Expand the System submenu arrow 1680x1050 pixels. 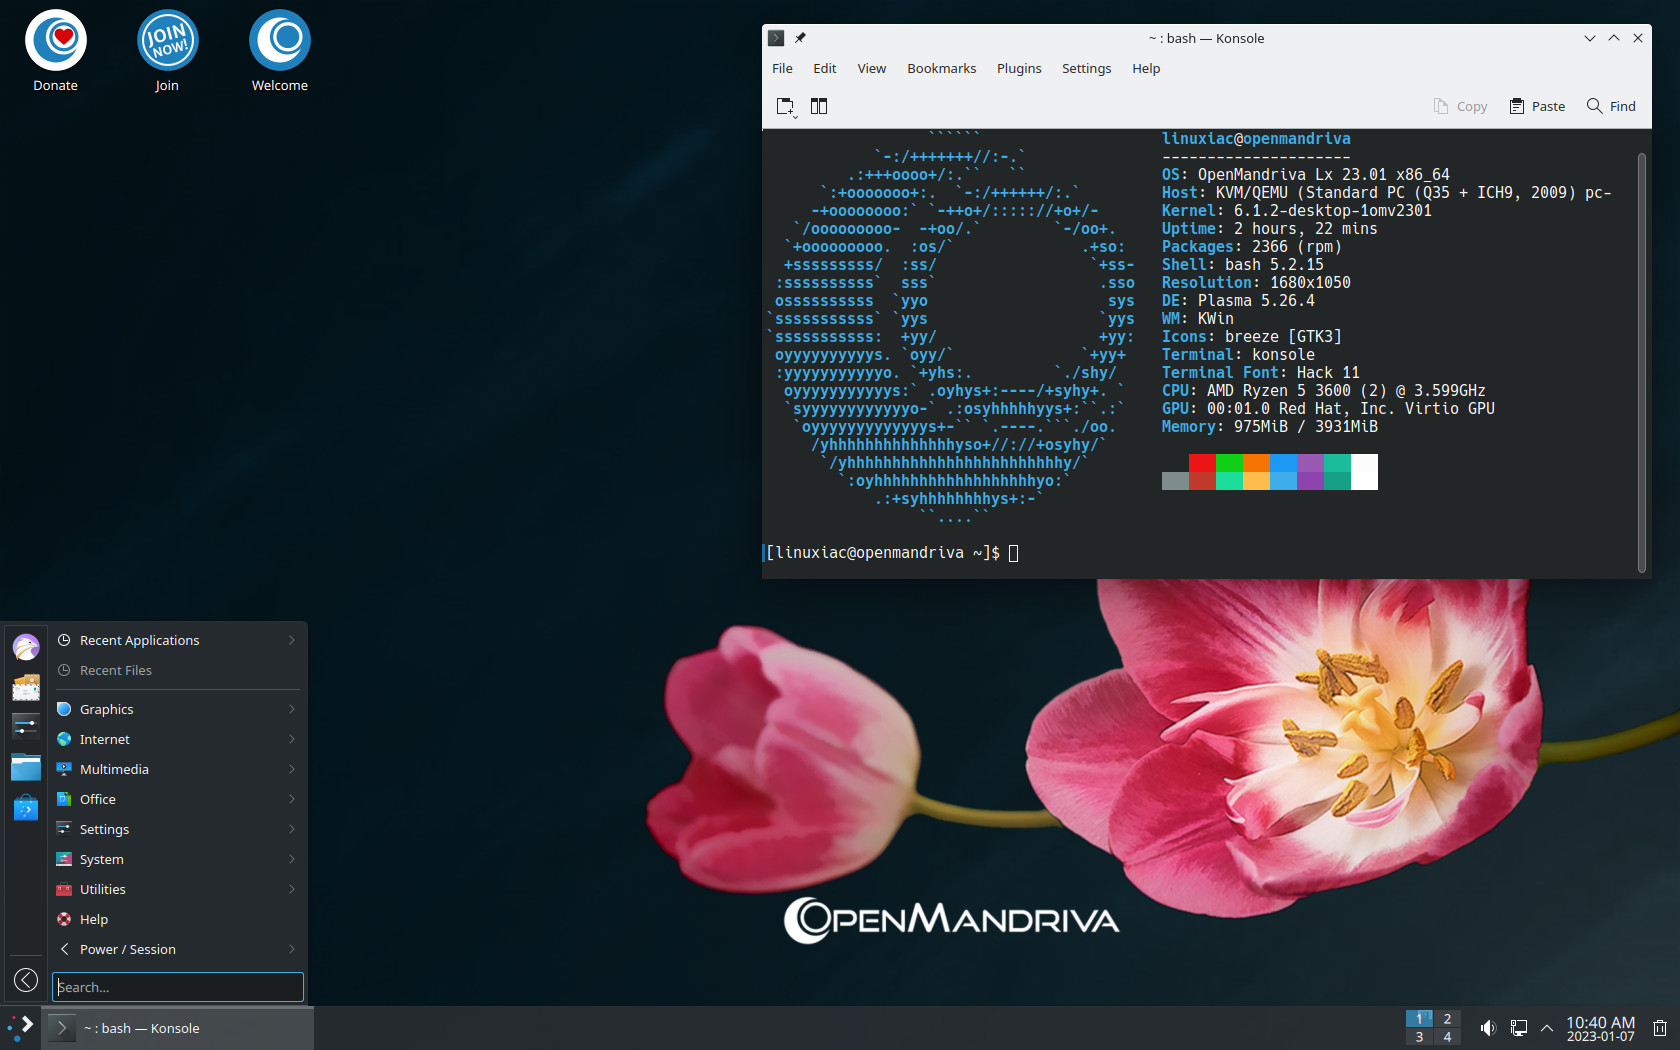(x=292, y=859)
